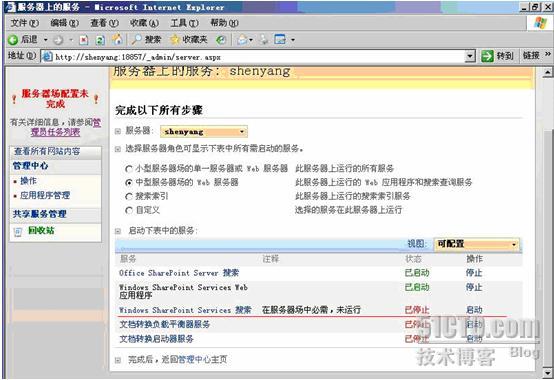This screenshot has height=380, width=554.
Task: Click the IE window title icon
Action: (x=11, y=7)
